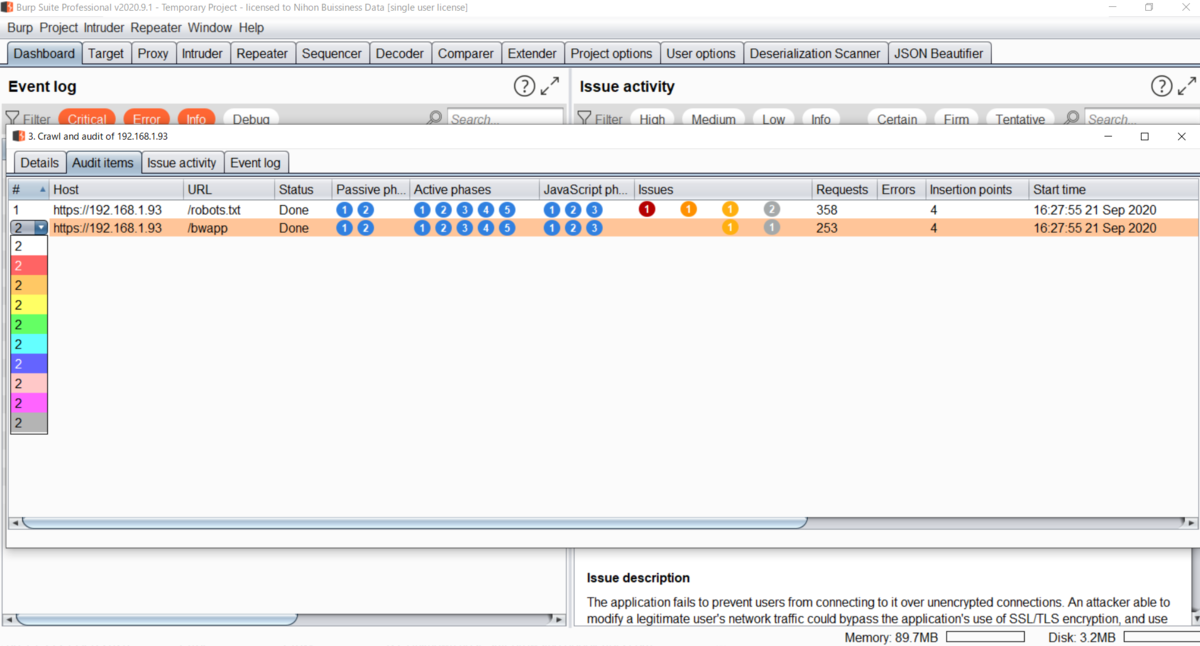Toggle the Debug event log filter
The height and width of the screenshot is (646, 1200).
[251, 119]
